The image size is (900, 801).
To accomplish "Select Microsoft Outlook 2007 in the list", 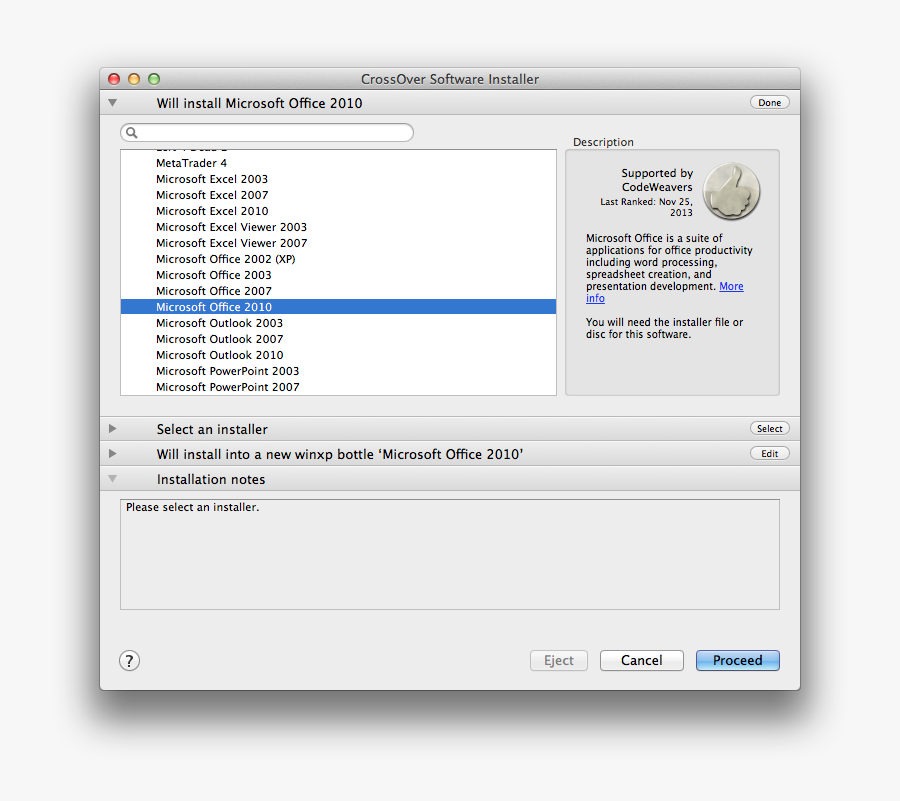I will coord(339,339).
